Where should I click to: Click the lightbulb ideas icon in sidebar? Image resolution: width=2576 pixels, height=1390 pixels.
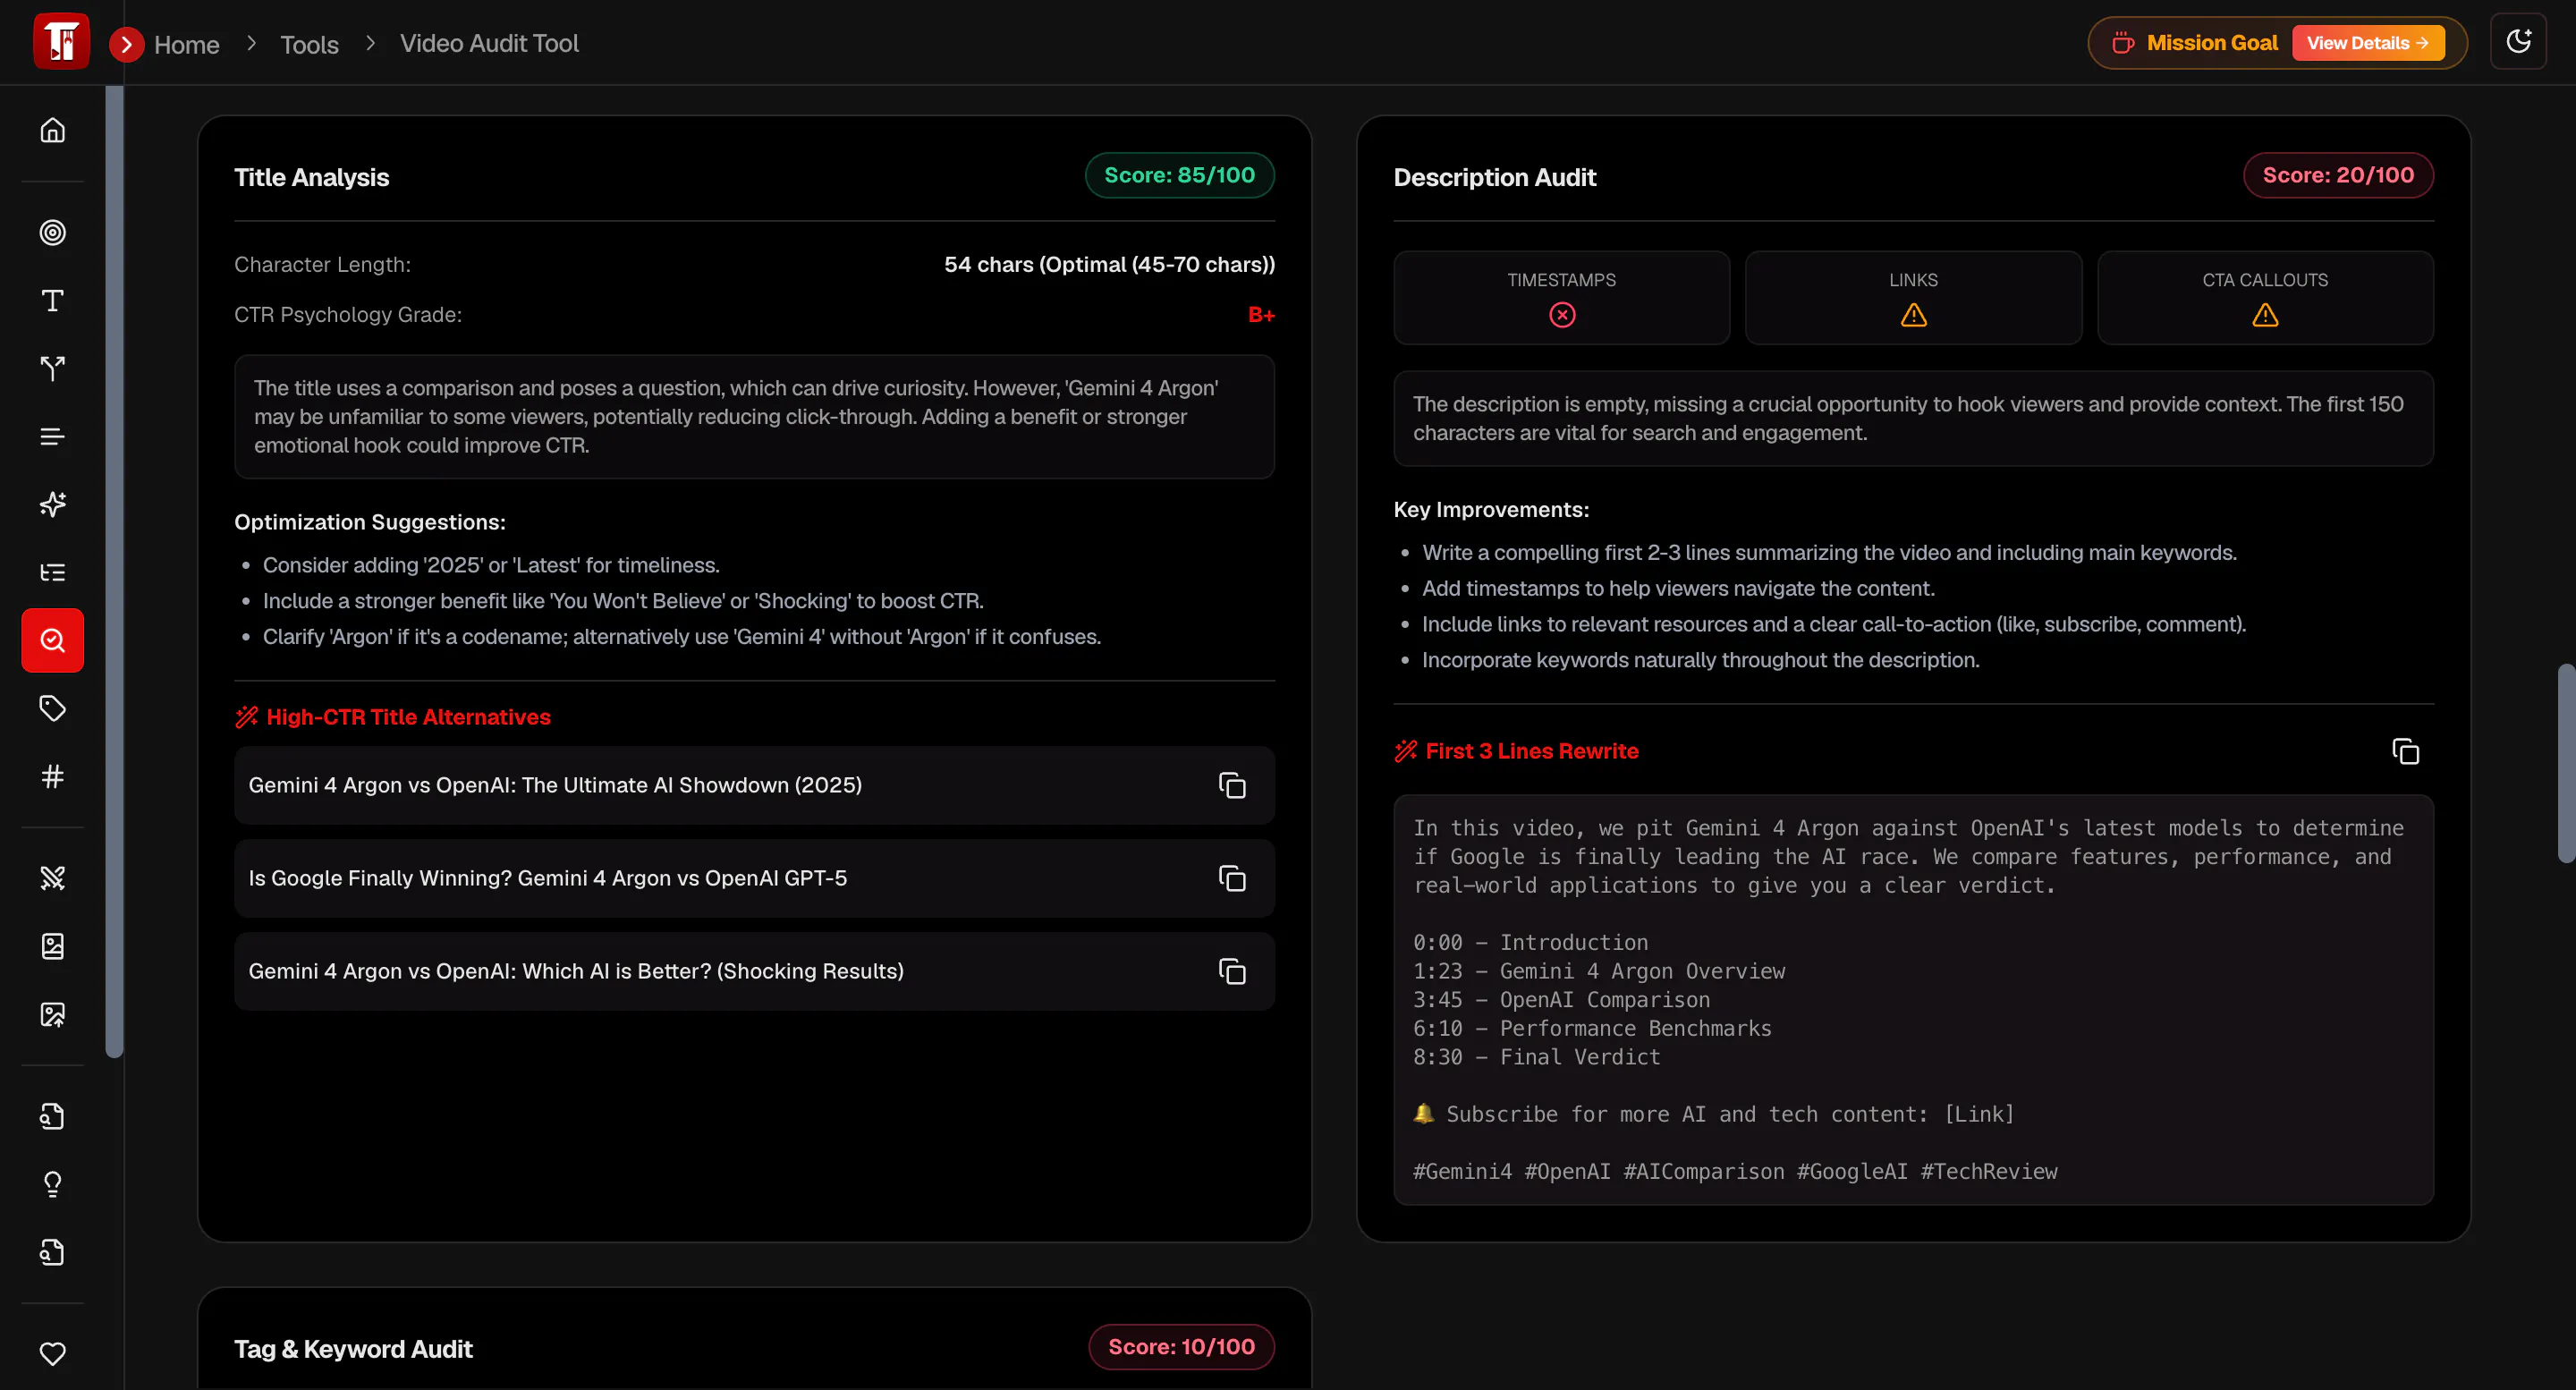pyautogui.click(x=52, y=1184)
